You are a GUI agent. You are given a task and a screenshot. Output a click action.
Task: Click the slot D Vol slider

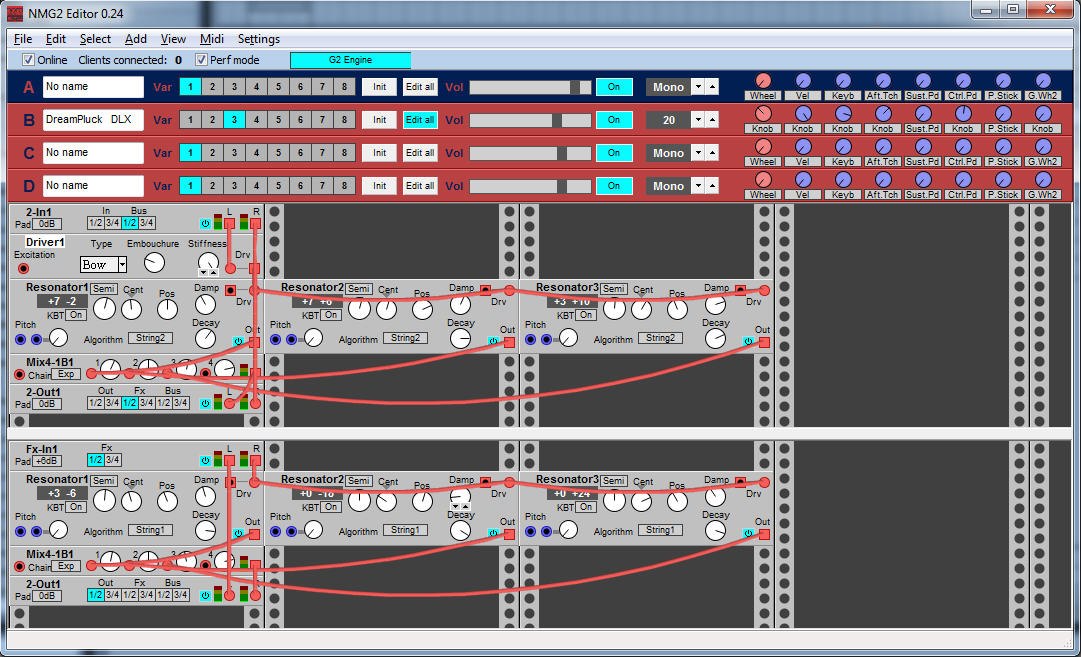tap(530, 186)
